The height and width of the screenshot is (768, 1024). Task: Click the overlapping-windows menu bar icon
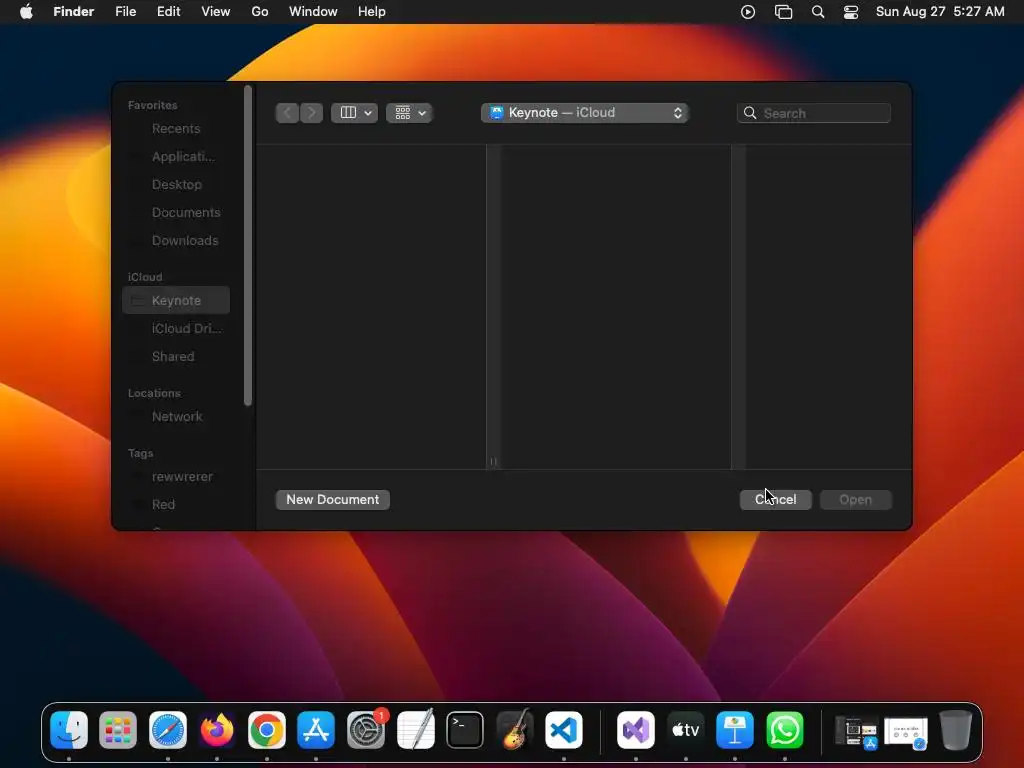tap(783, 12)
